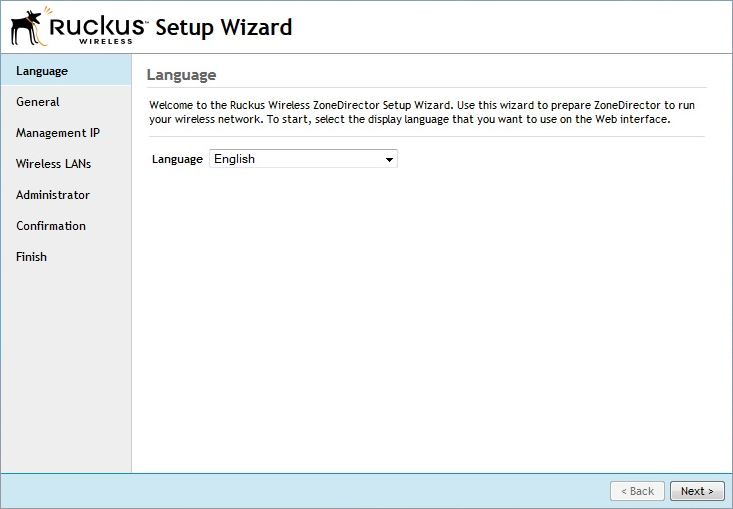
Task: Open the Management IP step
Action: pos(66,133)
